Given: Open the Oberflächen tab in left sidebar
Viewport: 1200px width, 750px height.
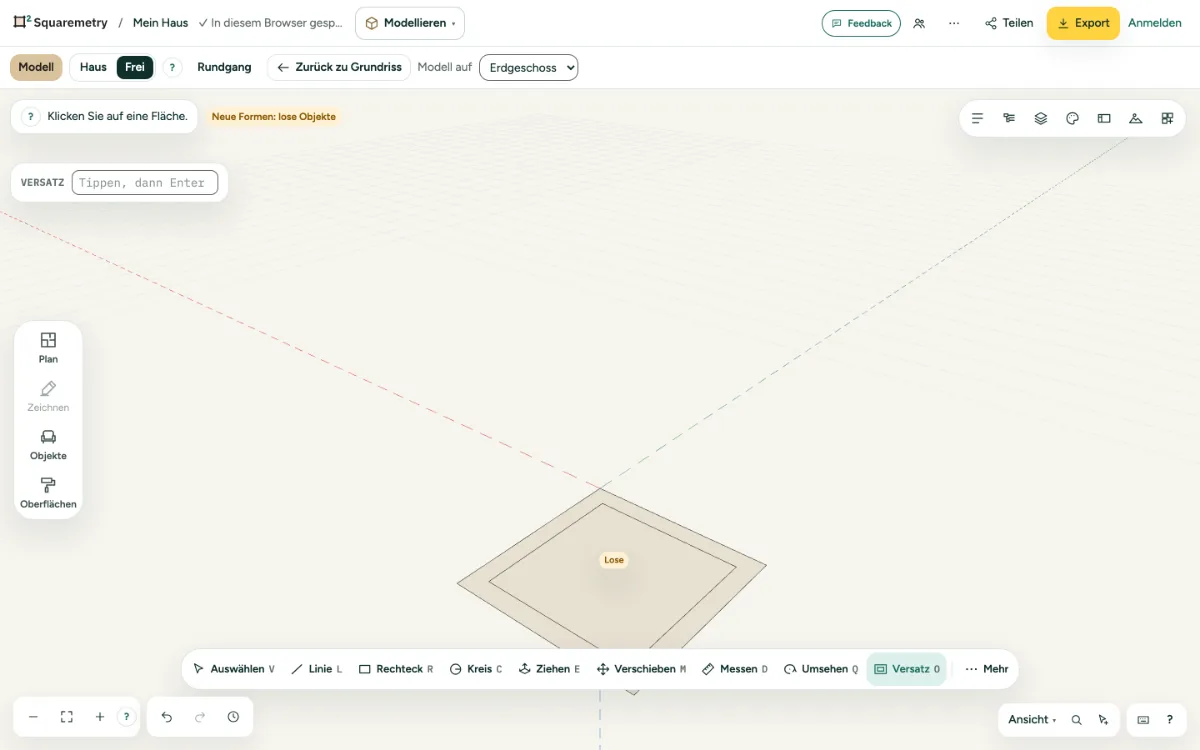Looking at the screenshot, I should [x=48, y=493].
